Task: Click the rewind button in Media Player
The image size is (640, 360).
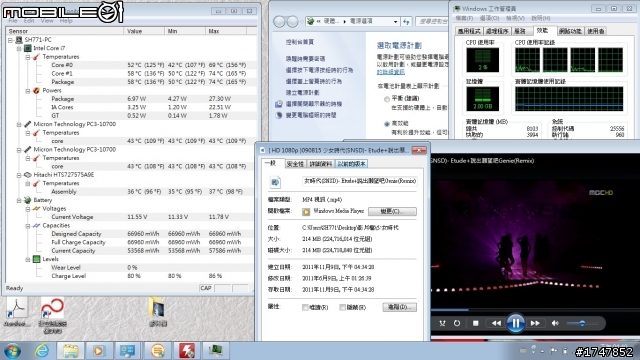Action: click(x=496, y=323)
